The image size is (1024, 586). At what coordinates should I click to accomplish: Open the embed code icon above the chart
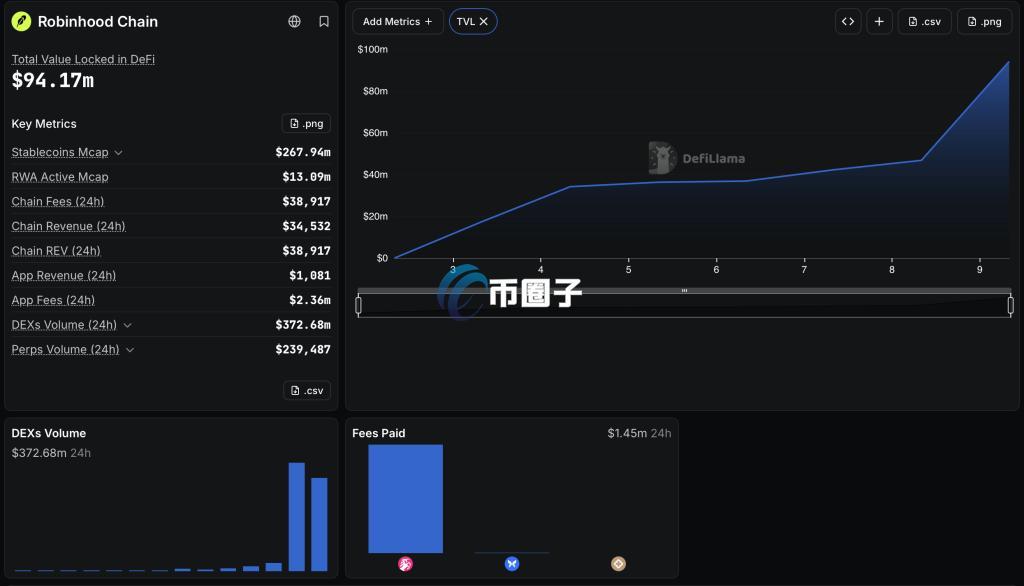[848, 22]
